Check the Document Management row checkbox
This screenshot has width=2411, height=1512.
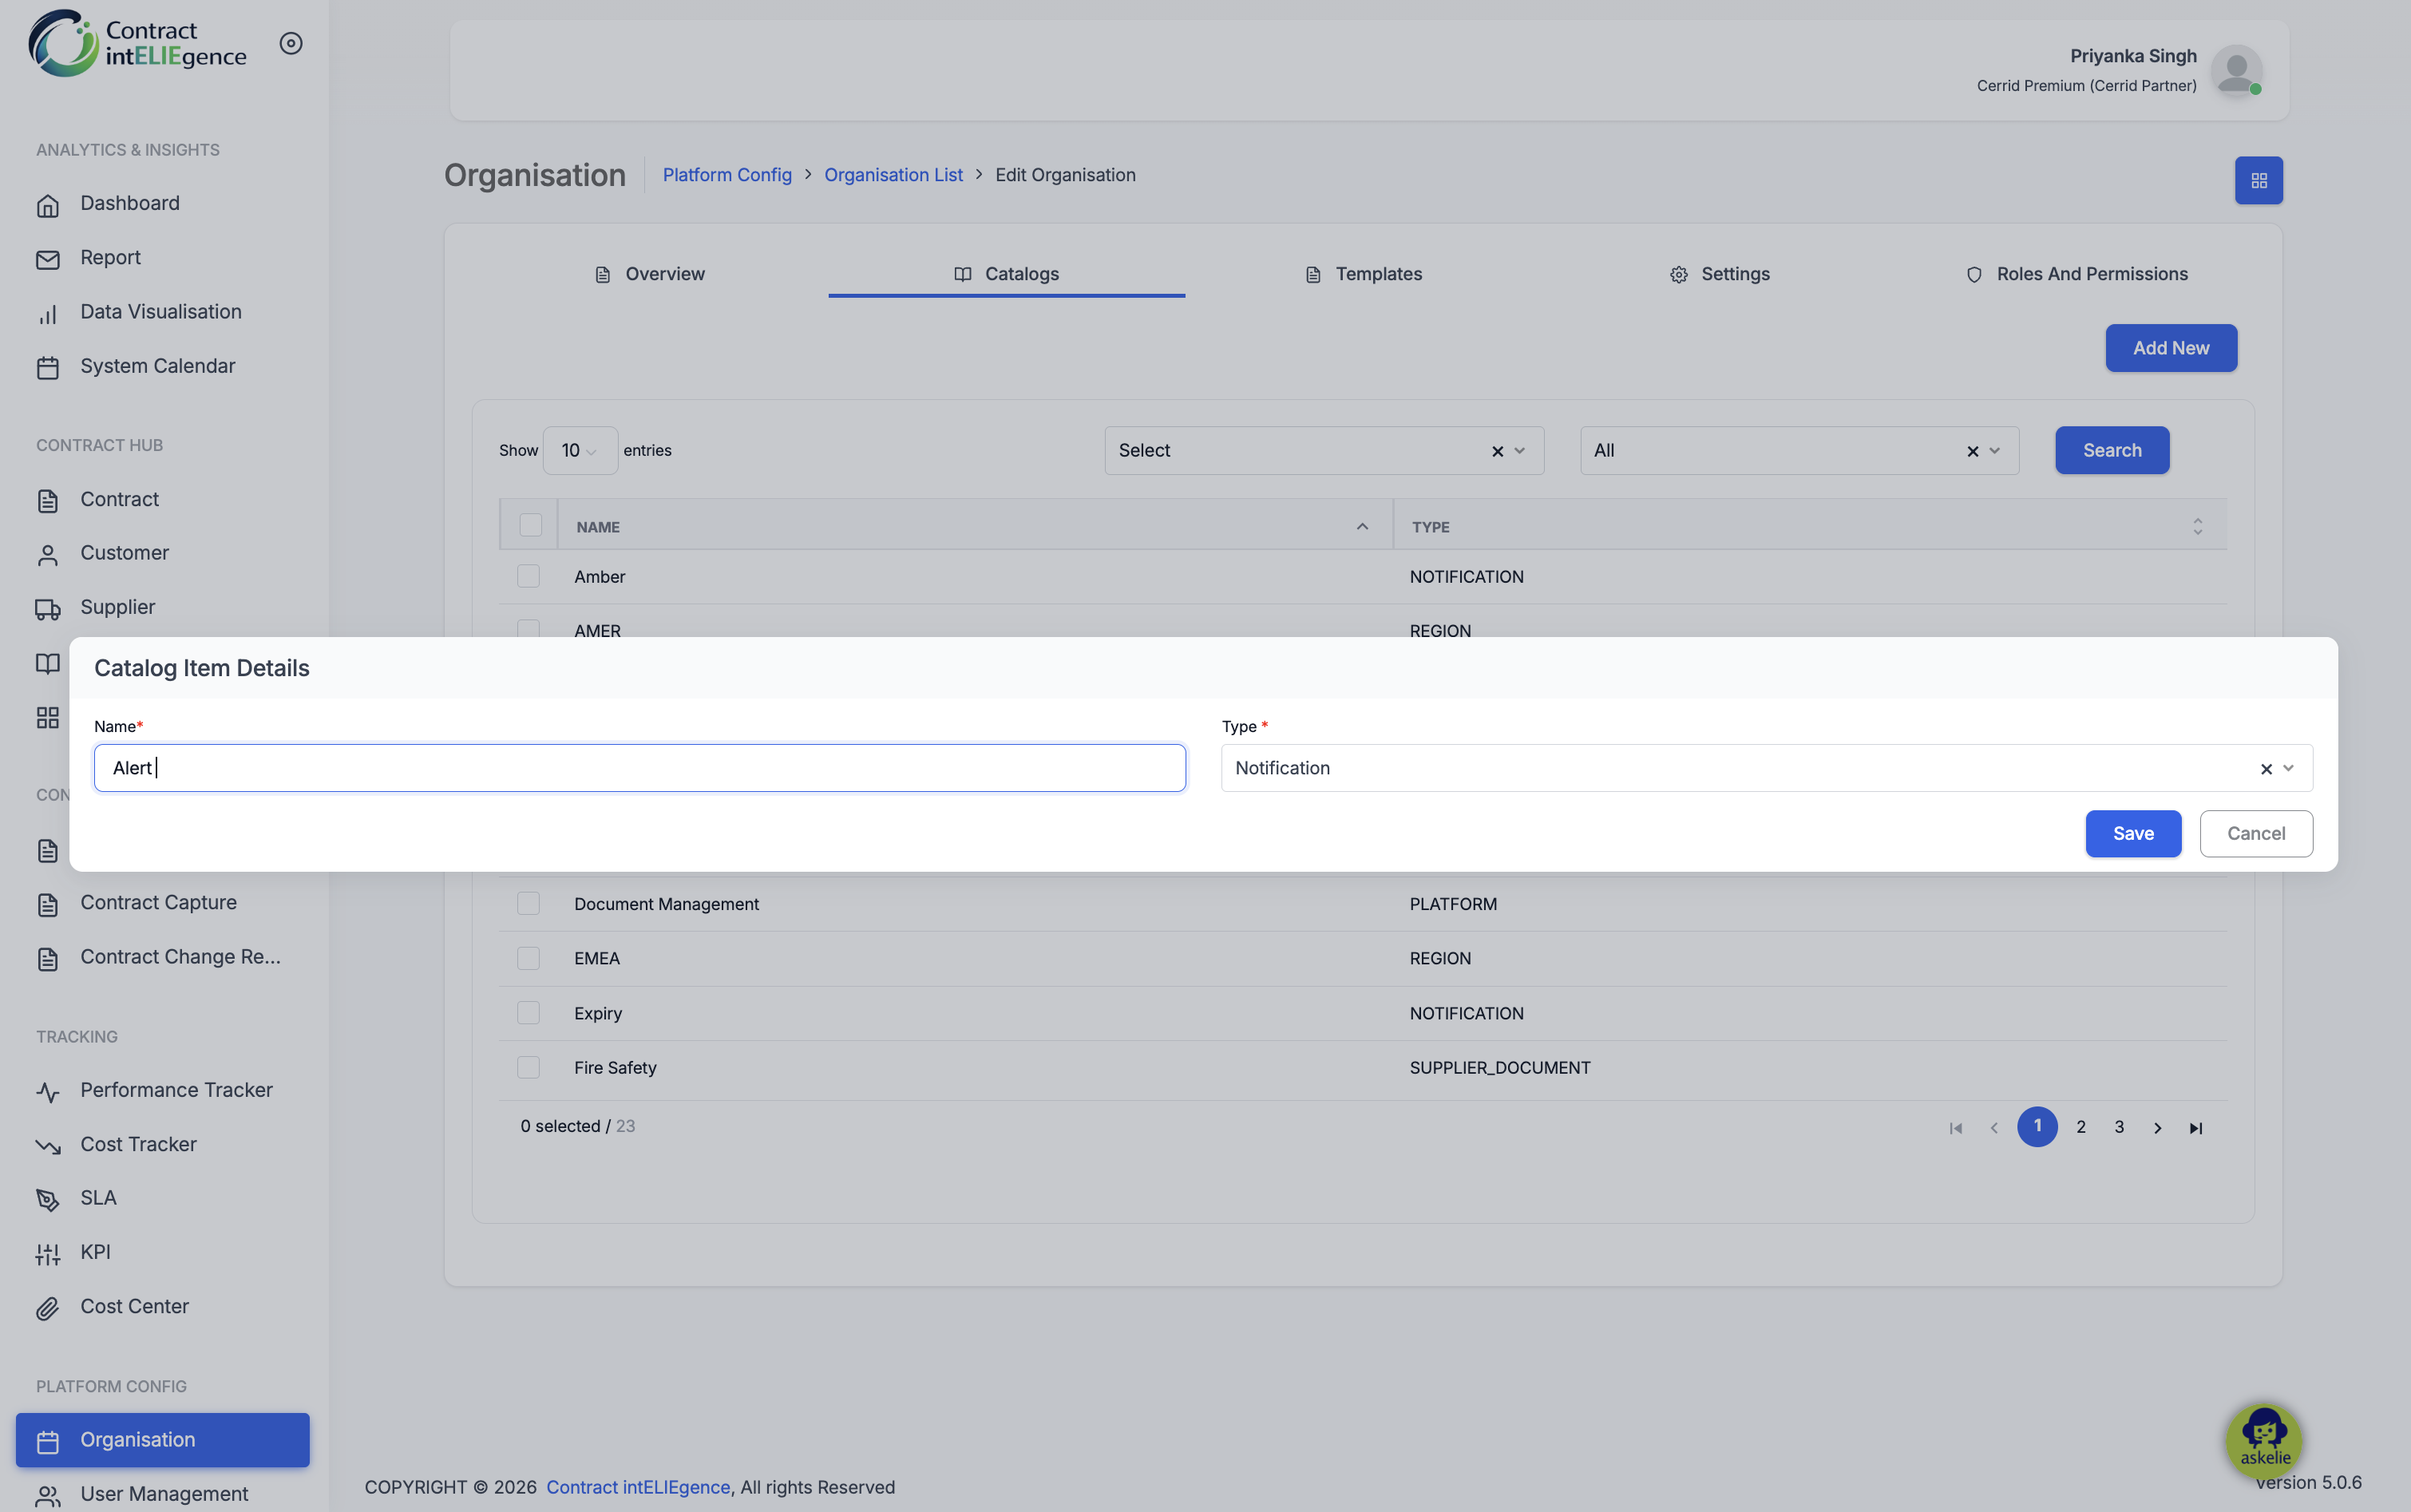[x=528, y=903]
